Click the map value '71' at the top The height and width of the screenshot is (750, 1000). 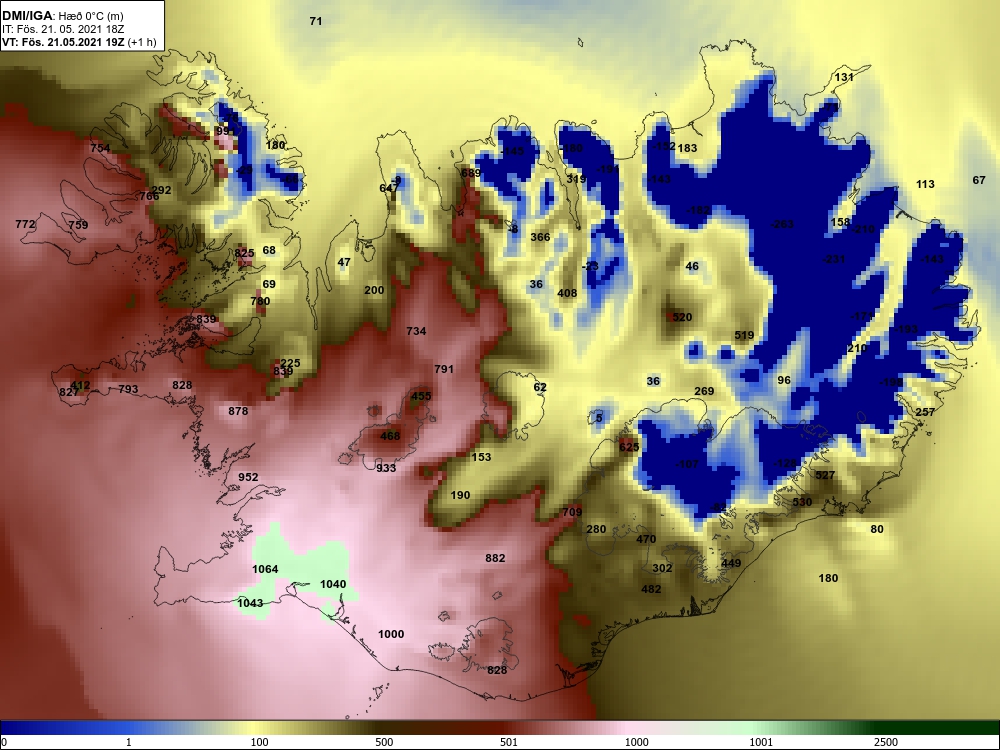coord(316,21)
